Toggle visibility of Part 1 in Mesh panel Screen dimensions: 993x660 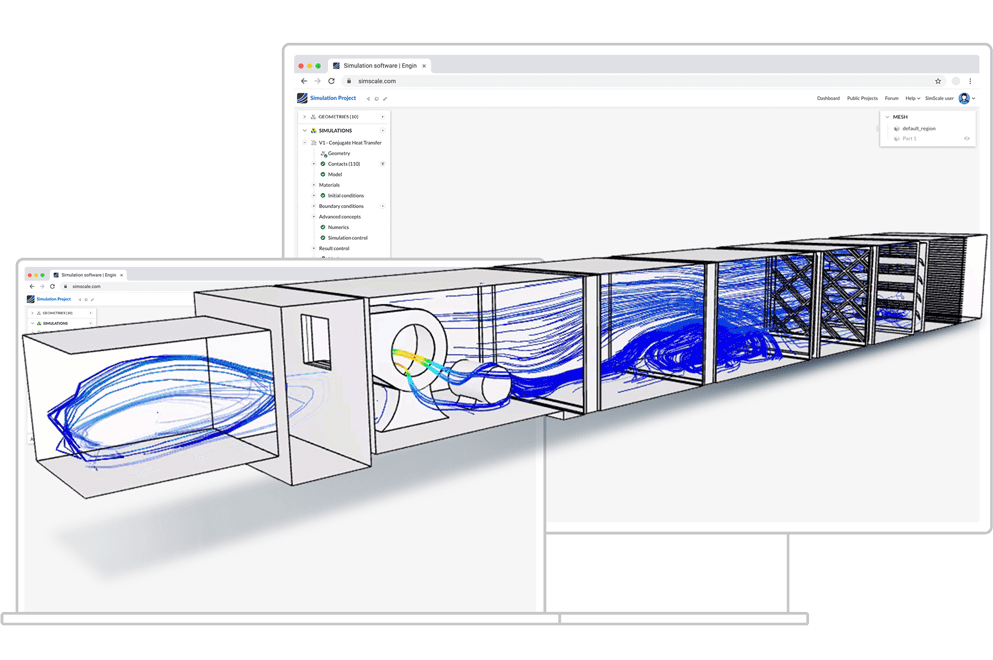pyautogui.click(x=967, y=138)
